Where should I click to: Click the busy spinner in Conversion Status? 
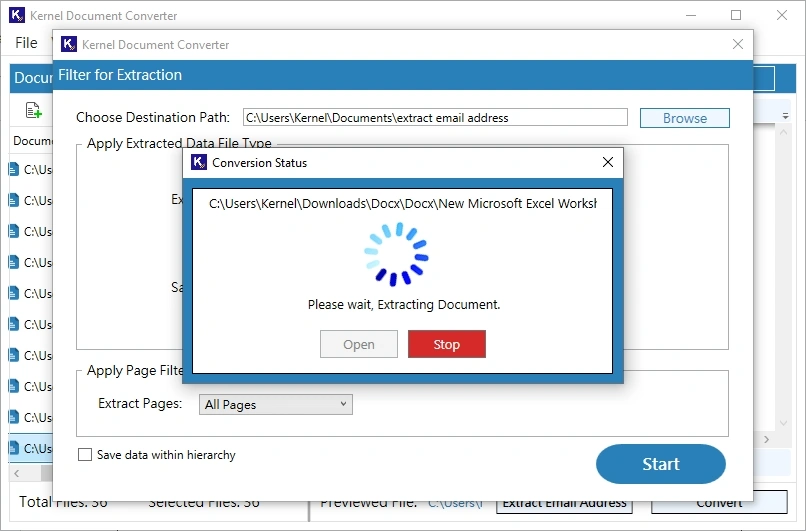pyautogui.click(x=396, y=254)
